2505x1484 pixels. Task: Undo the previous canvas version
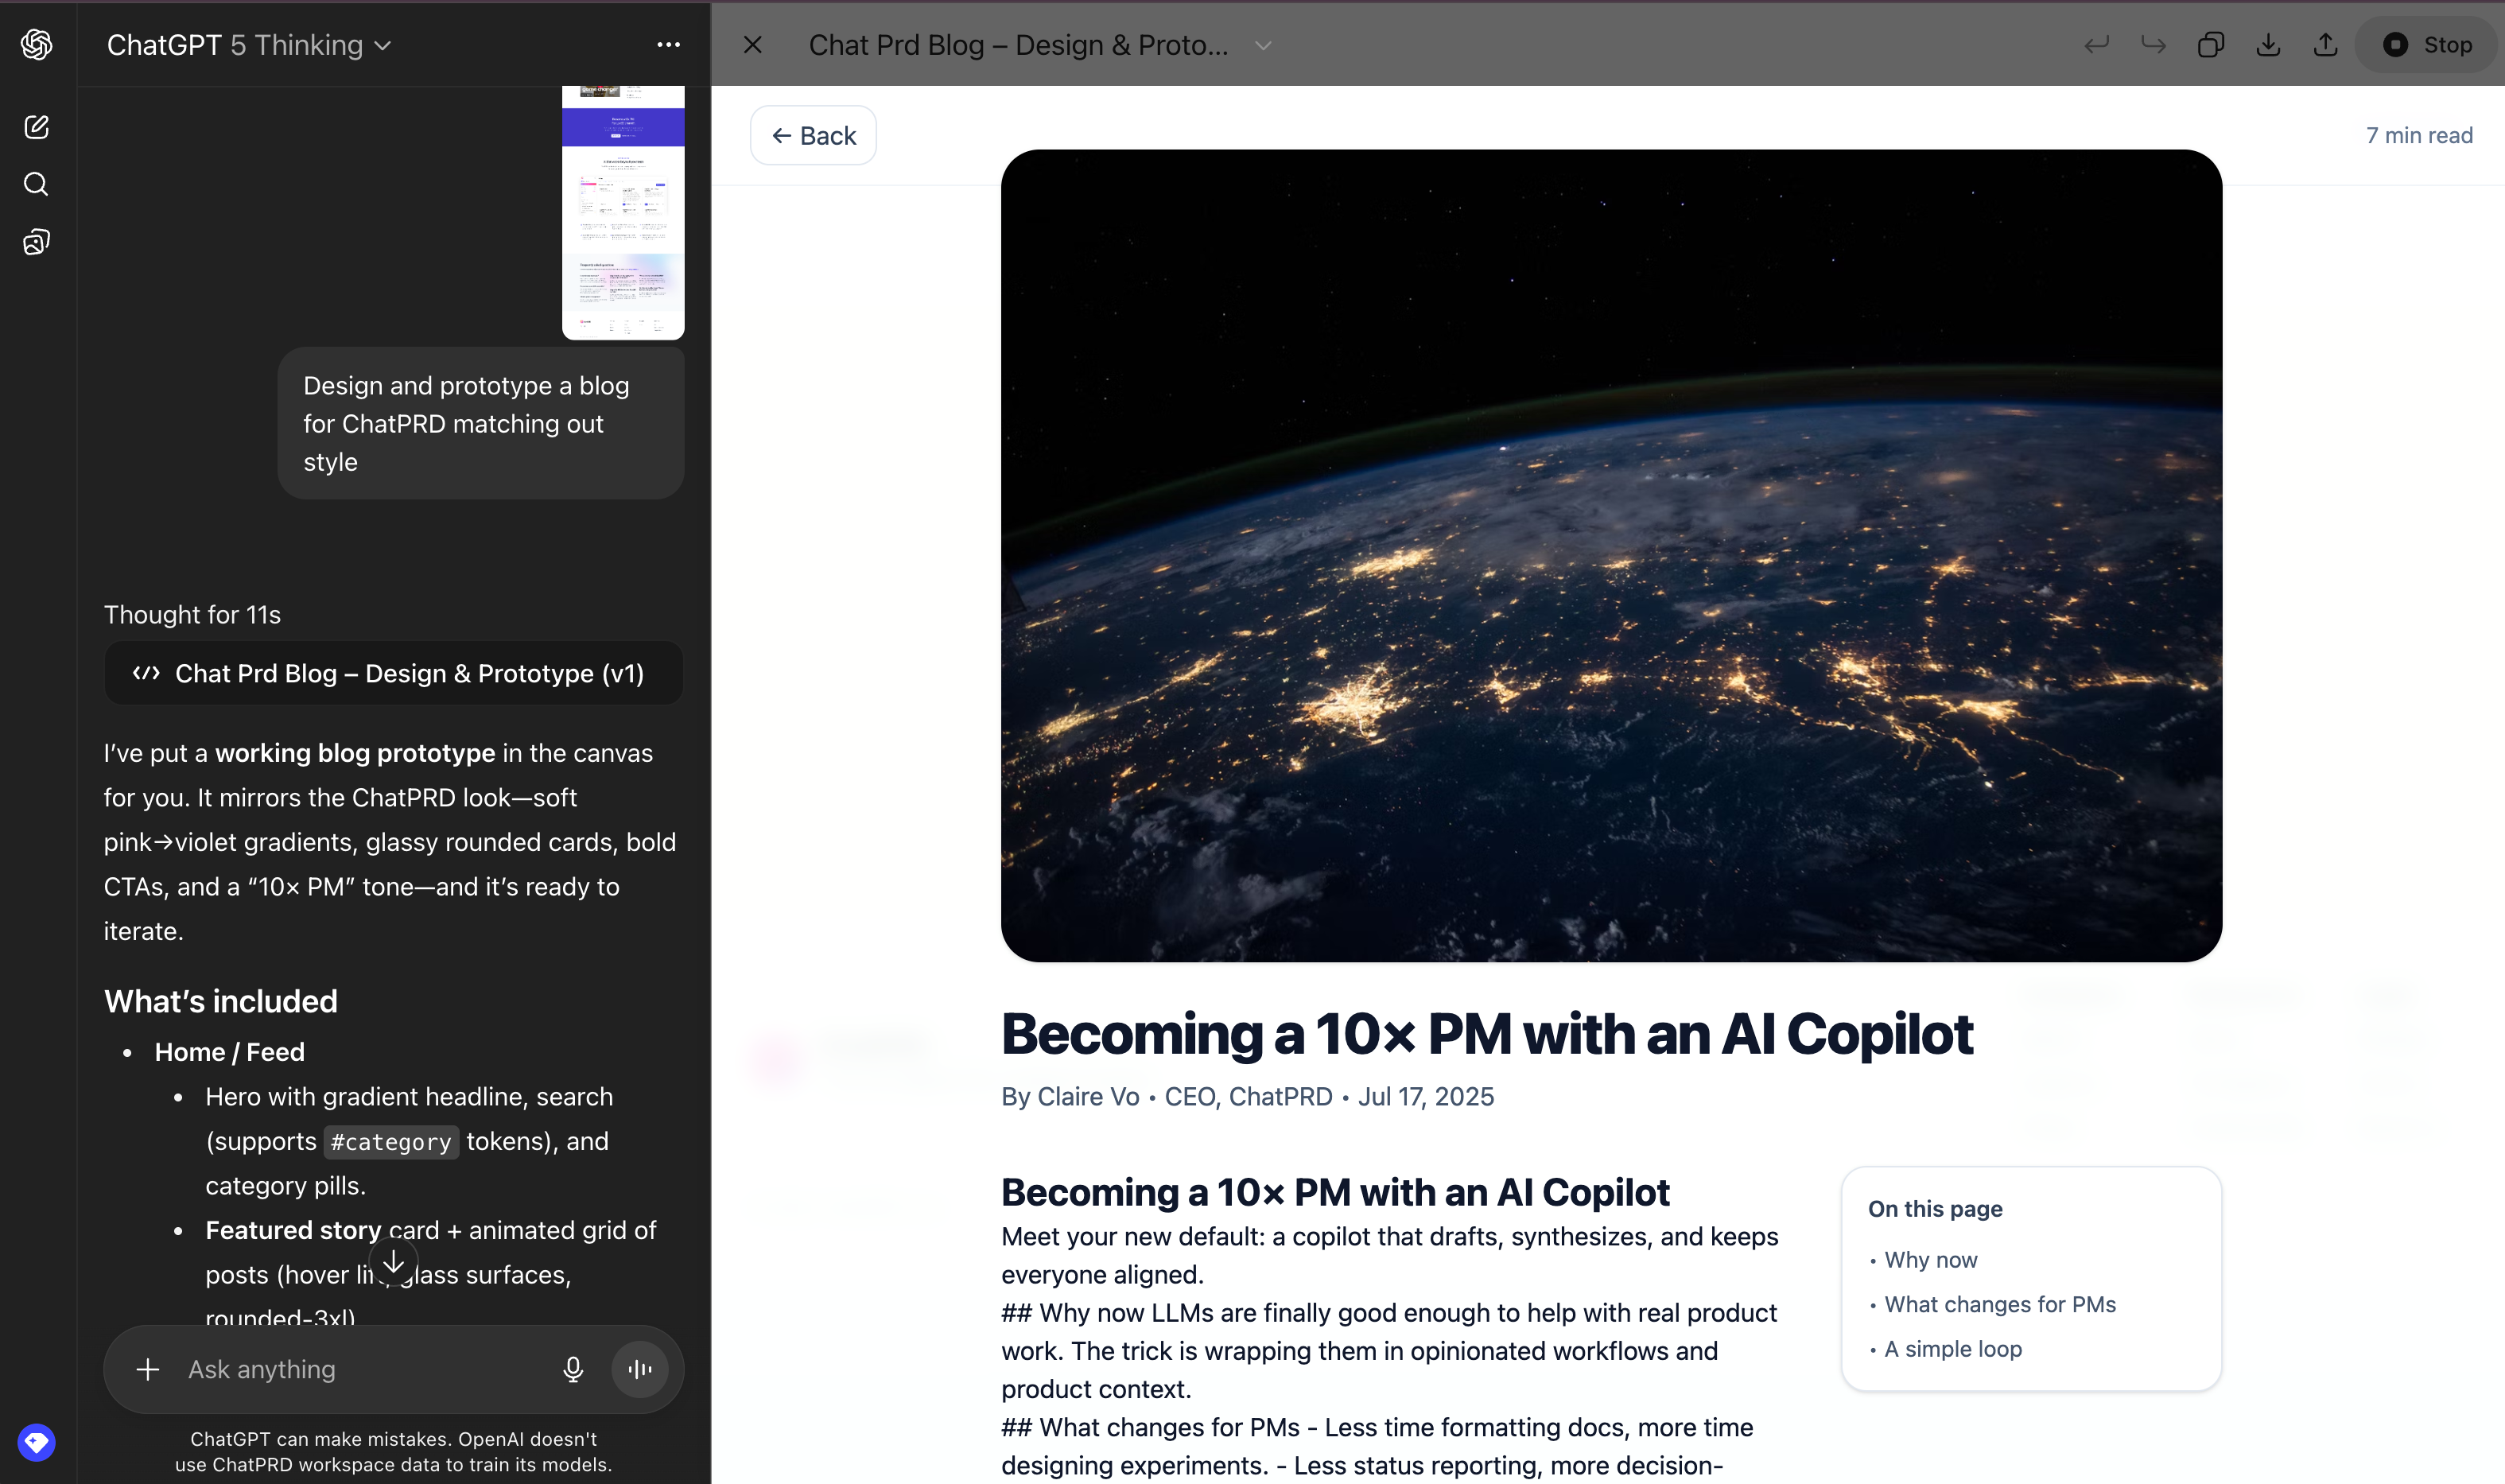[2096, 45]
